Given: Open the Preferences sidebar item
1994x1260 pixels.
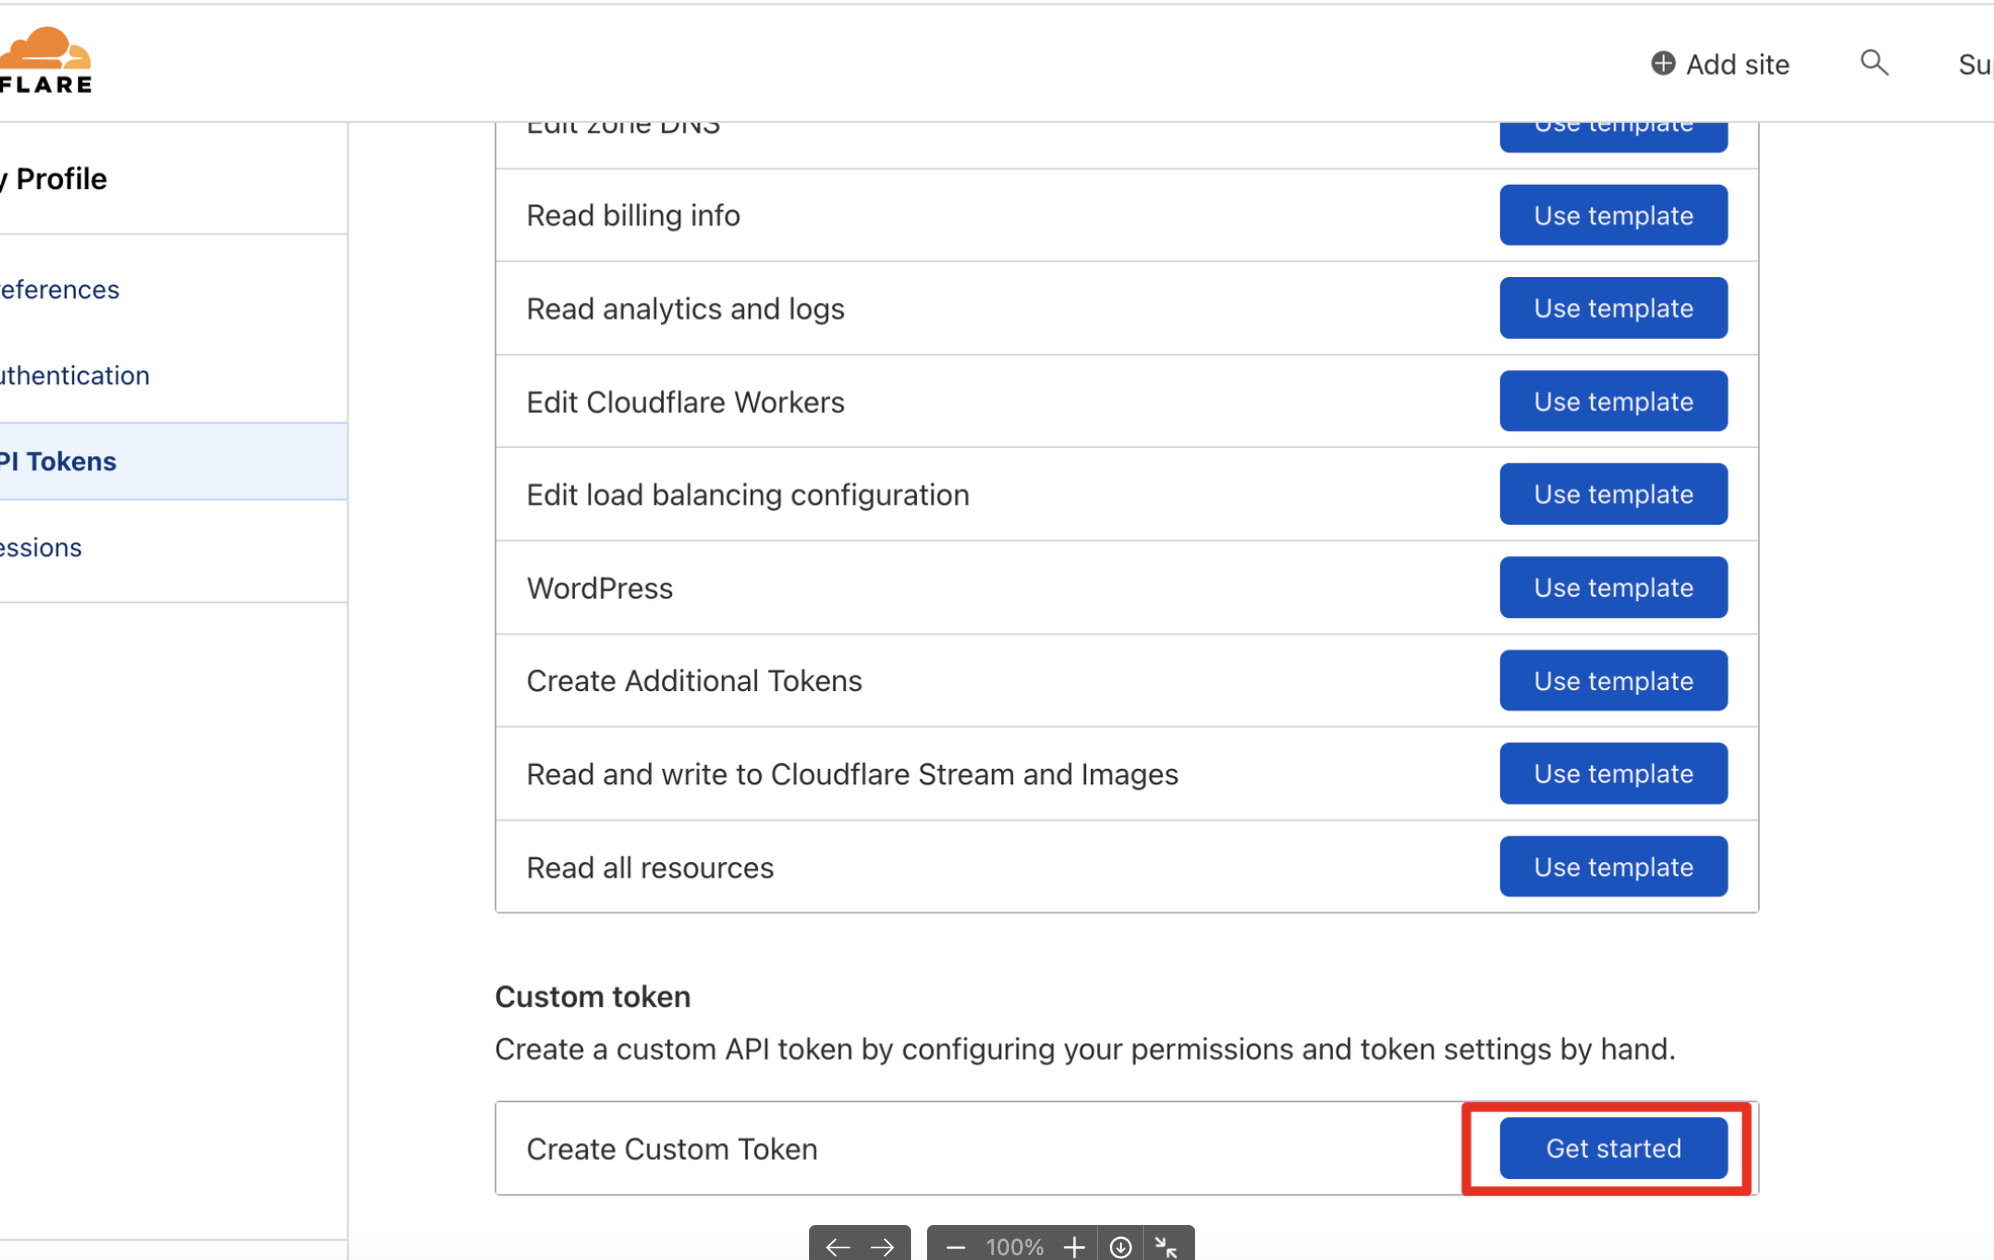Looking at the screenshot, I should [60, 289].
